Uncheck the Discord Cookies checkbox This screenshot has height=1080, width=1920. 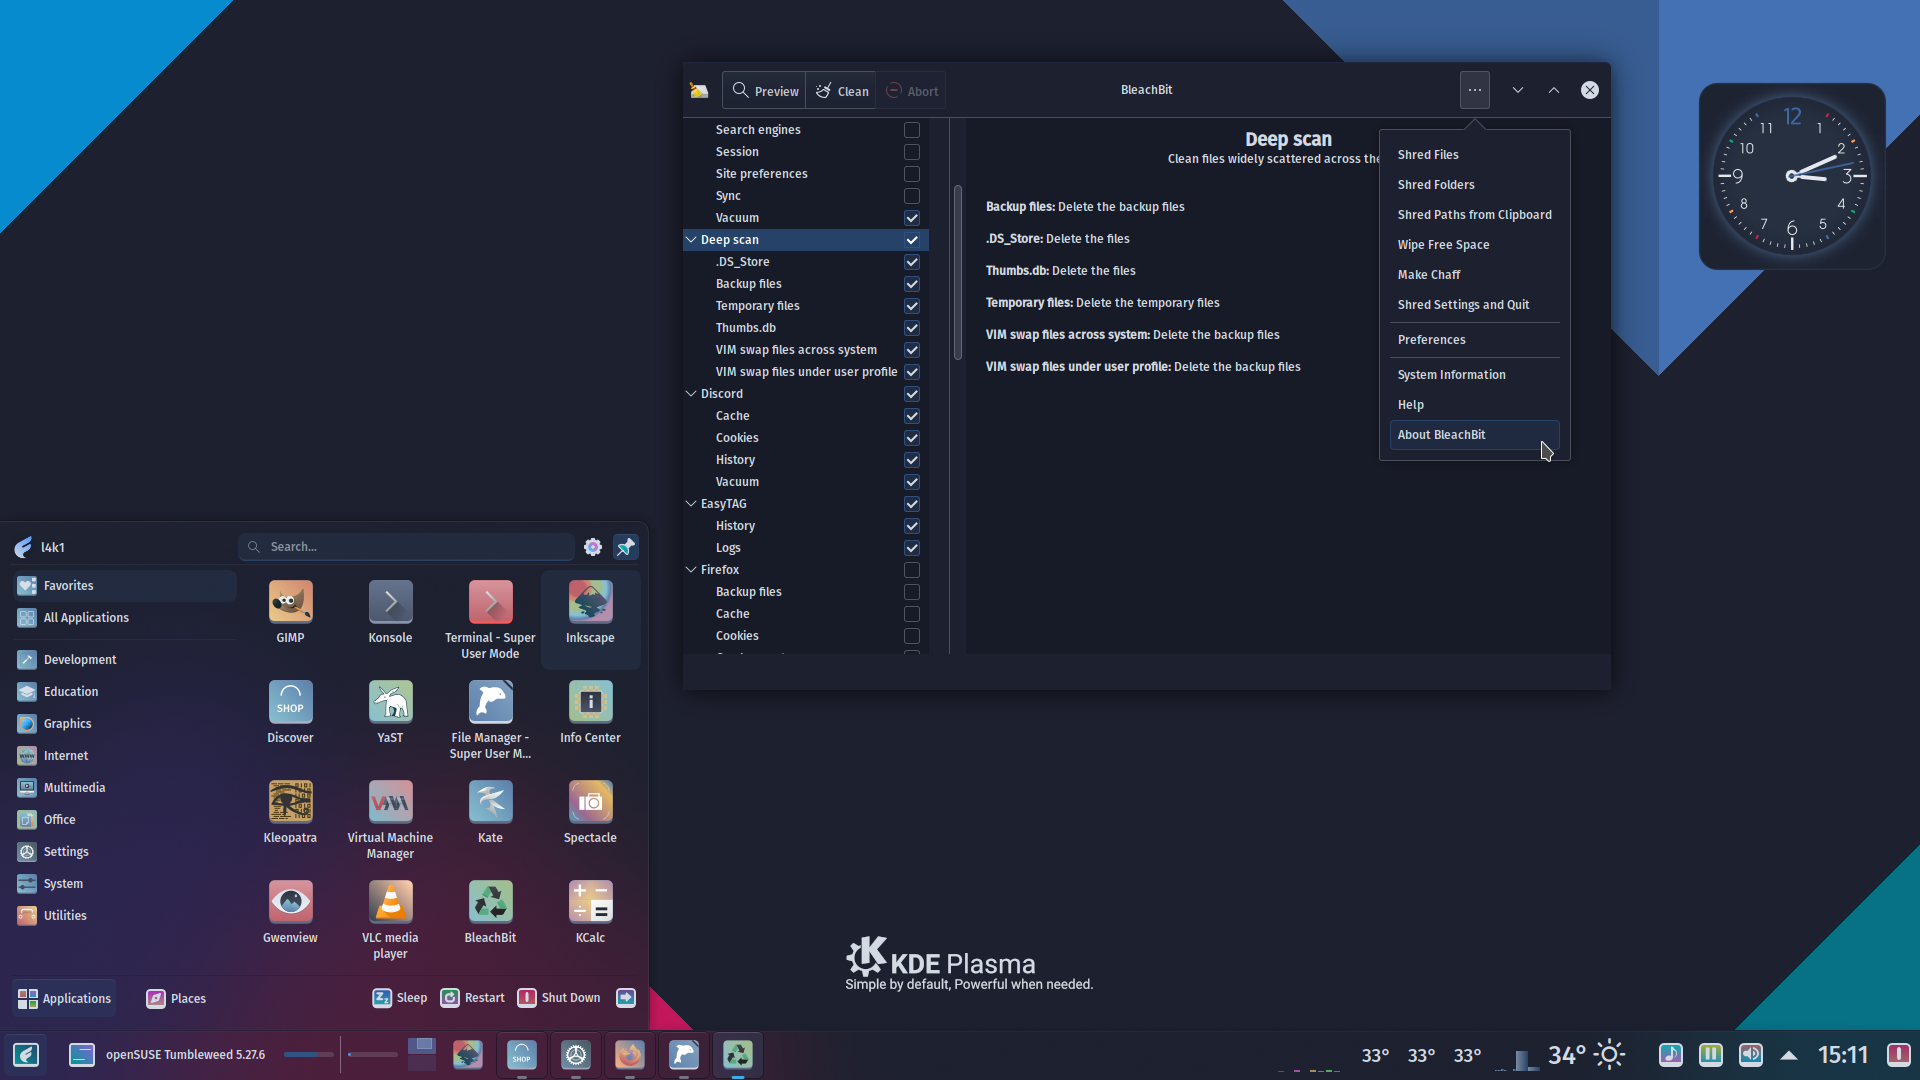912,438
